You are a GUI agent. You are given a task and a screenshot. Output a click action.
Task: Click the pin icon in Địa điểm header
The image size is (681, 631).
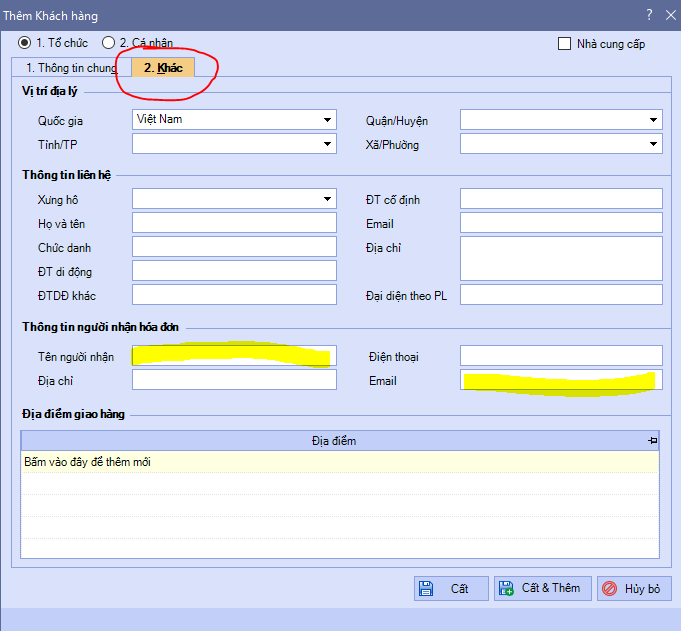click(652, 440)
